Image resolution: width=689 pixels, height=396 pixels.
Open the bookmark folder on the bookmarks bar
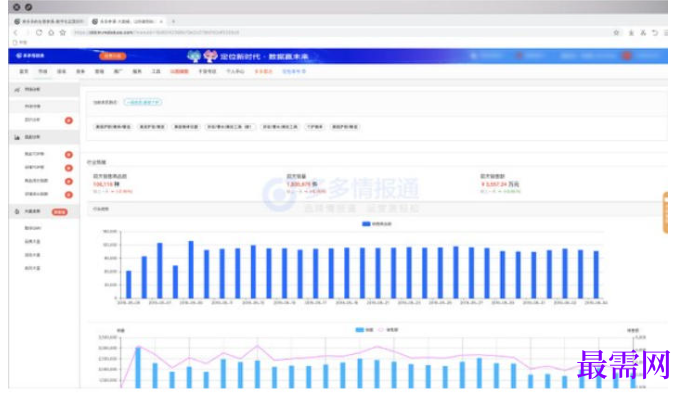pos(20,43)
